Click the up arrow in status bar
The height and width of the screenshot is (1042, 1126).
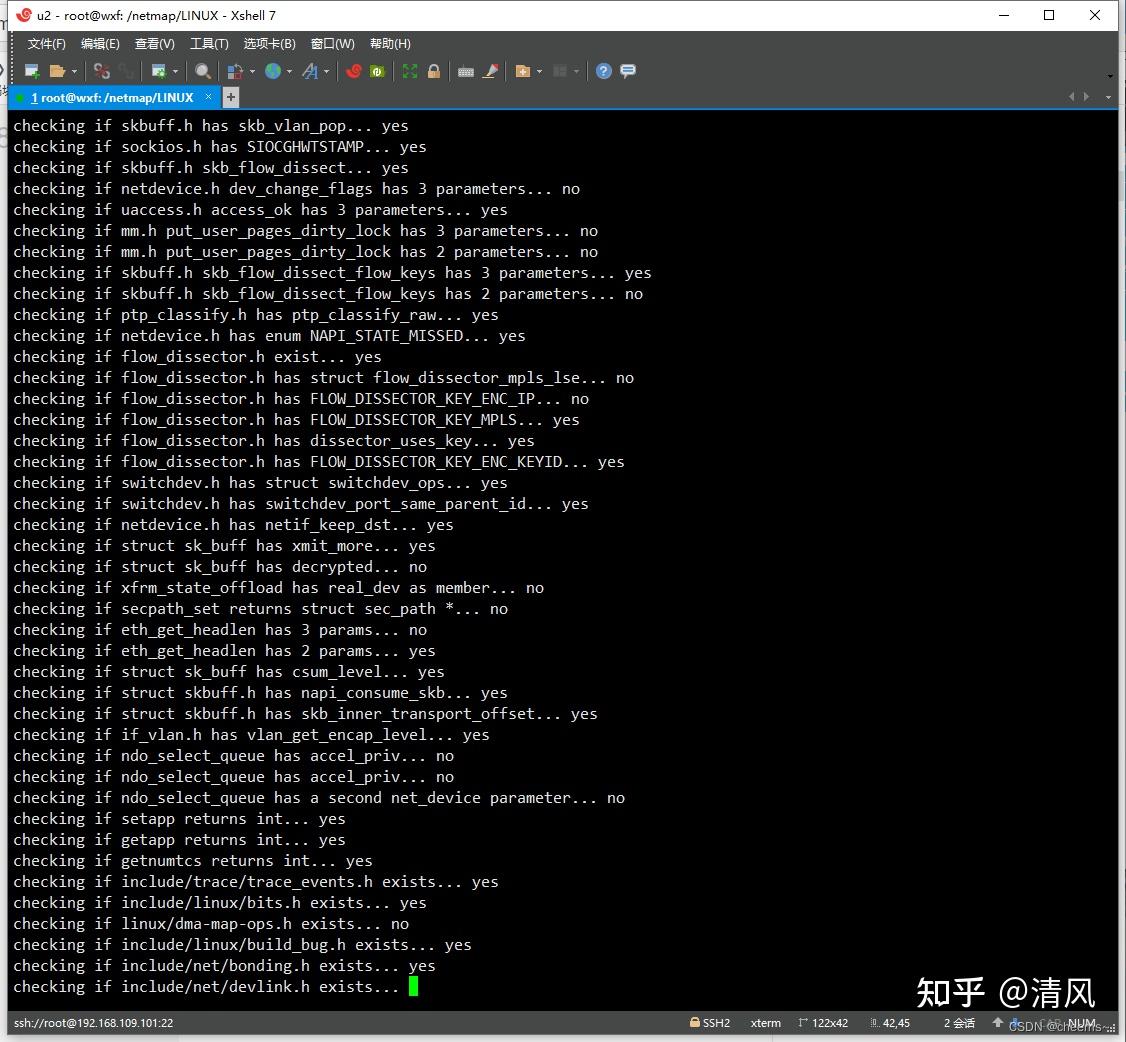click(x=997, y=1022)
